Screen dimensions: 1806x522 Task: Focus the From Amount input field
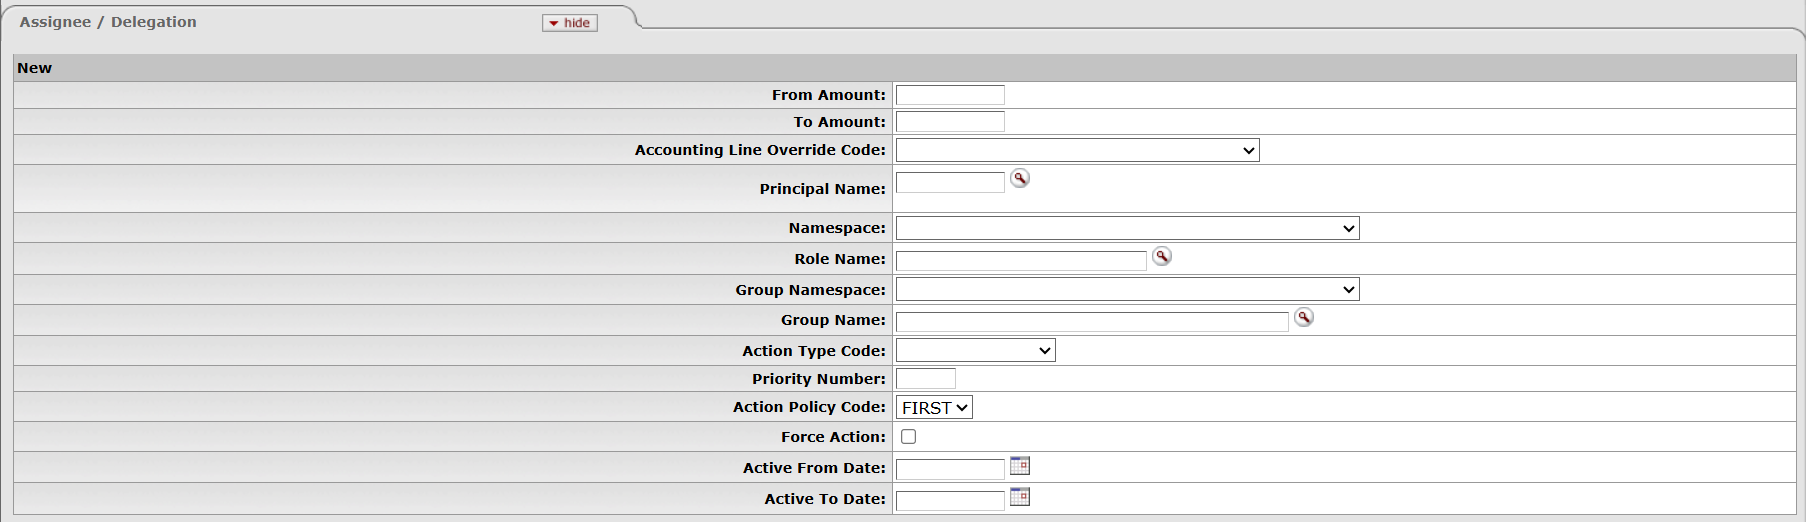[x=950, y=95]
